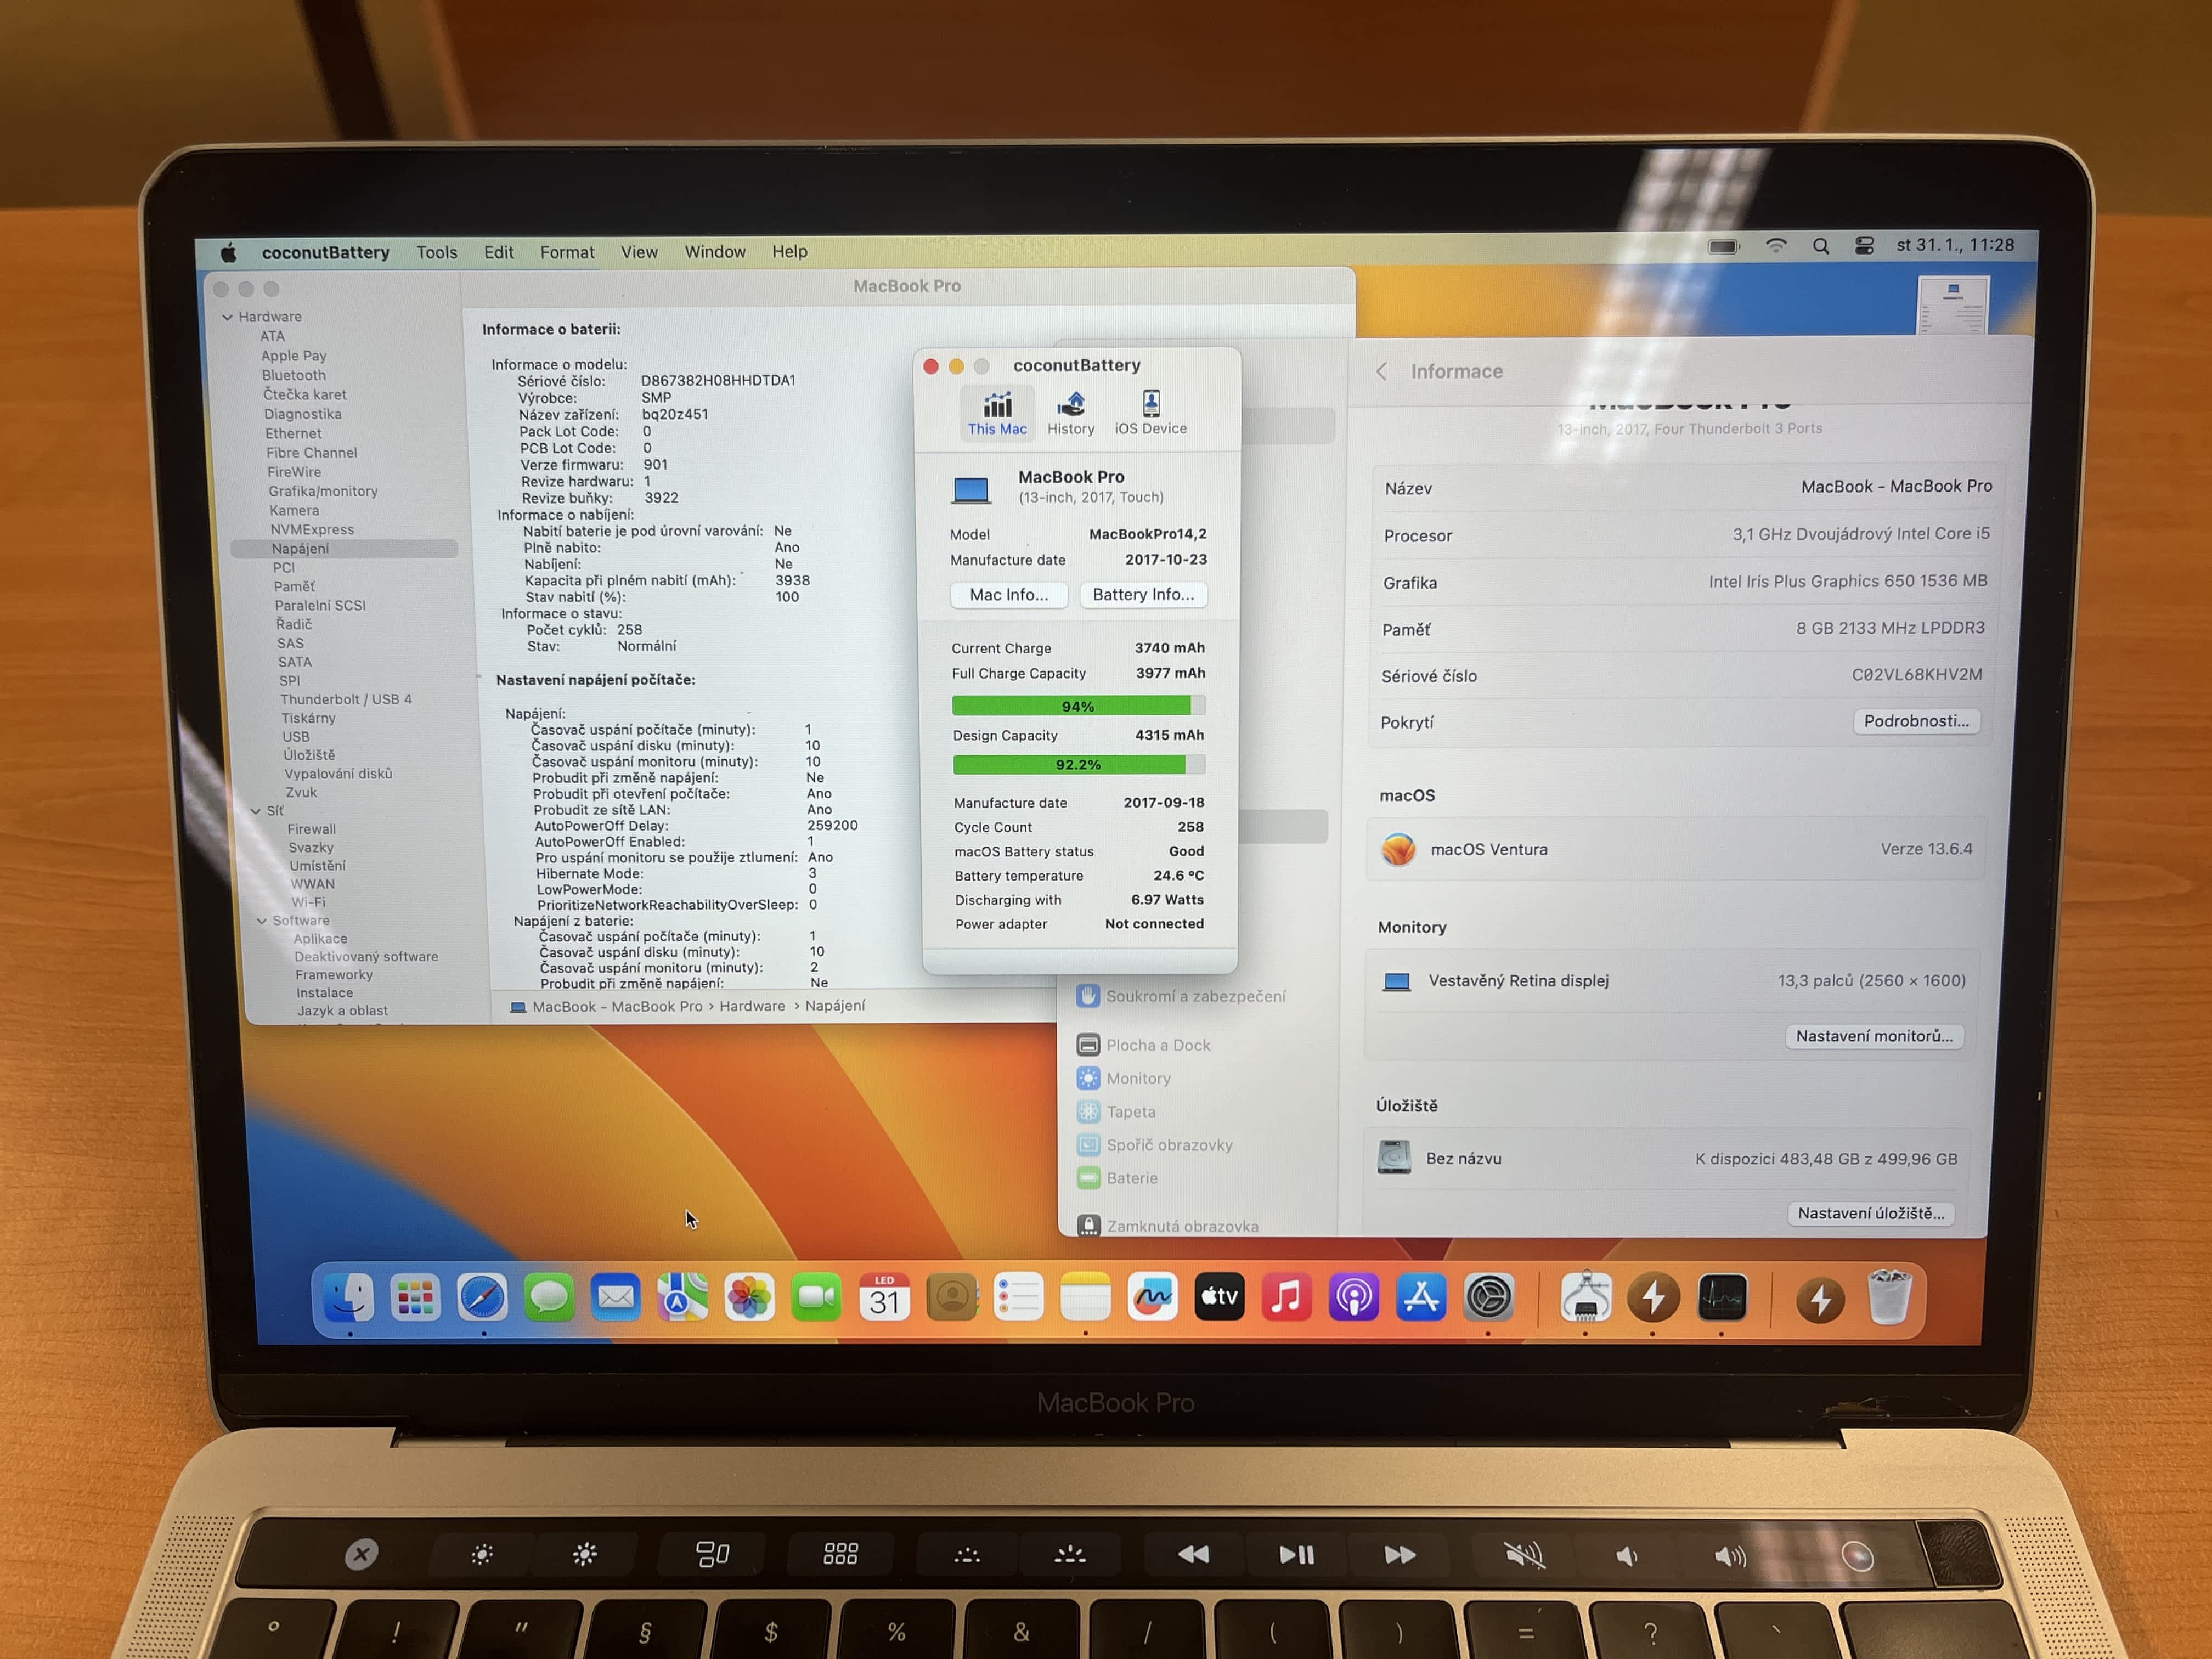Open Activity Monitor from the Dock

1721,1298
